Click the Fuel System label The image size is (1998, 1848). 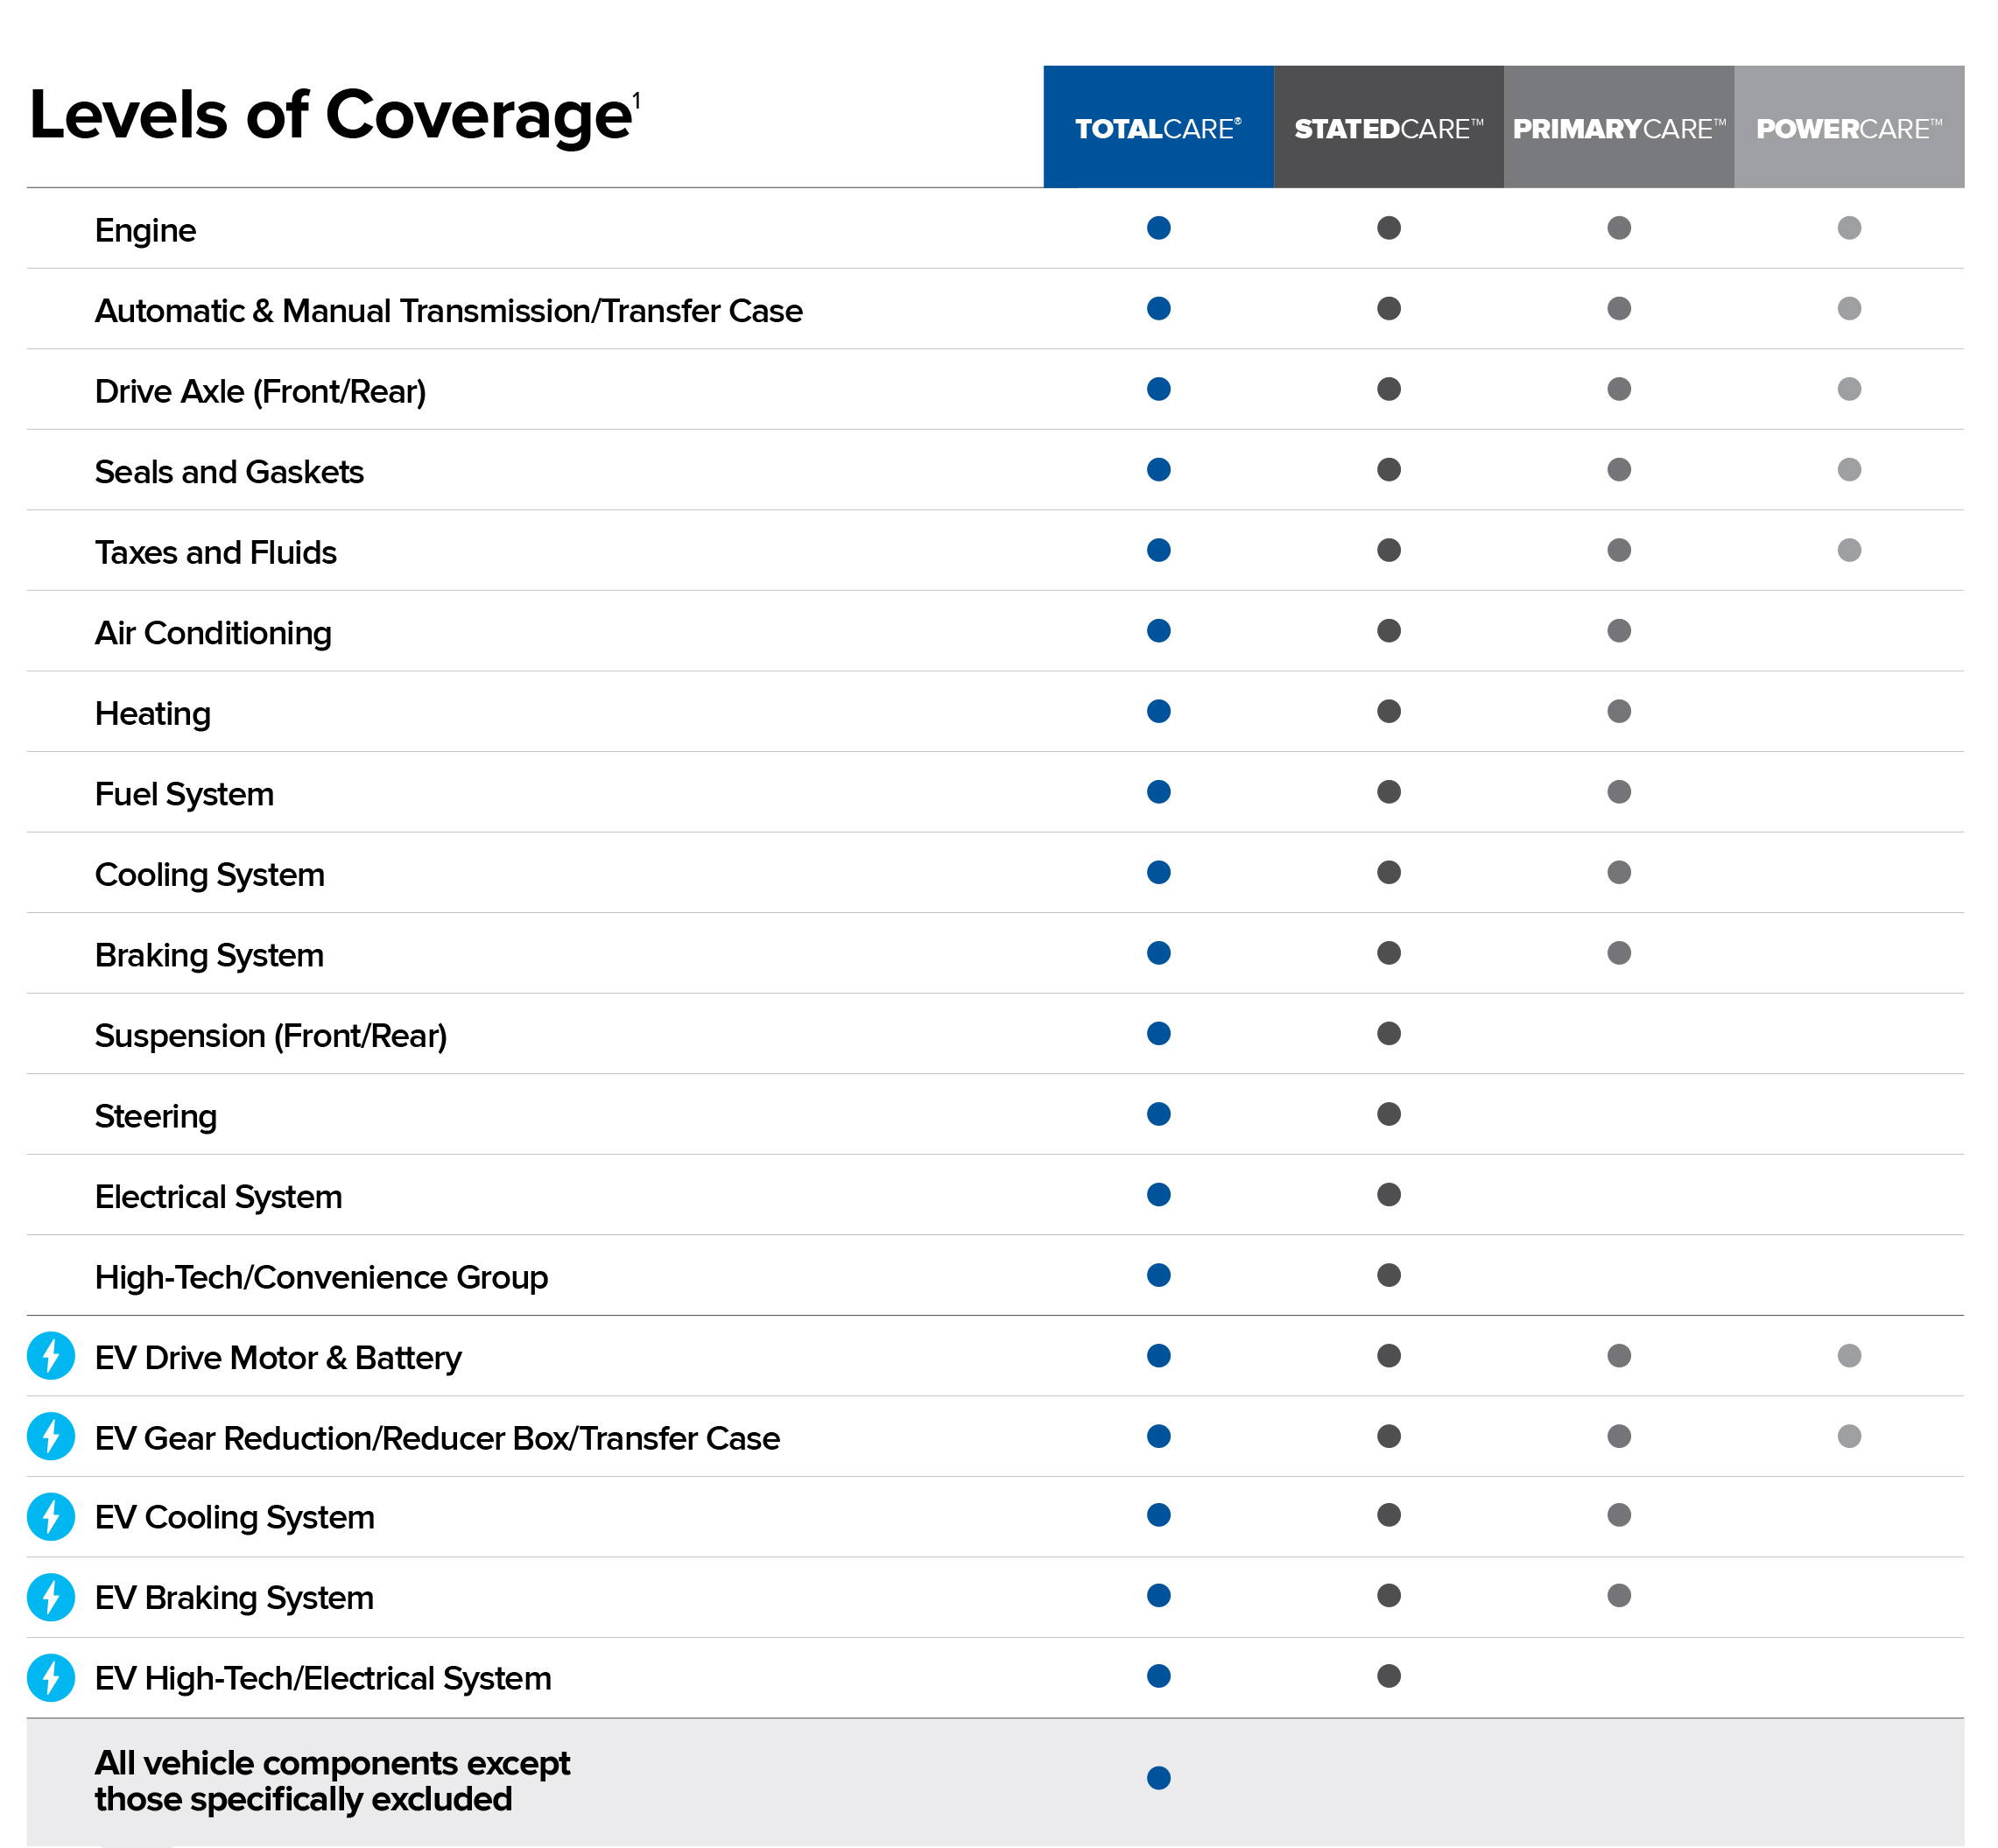[184, 794]
